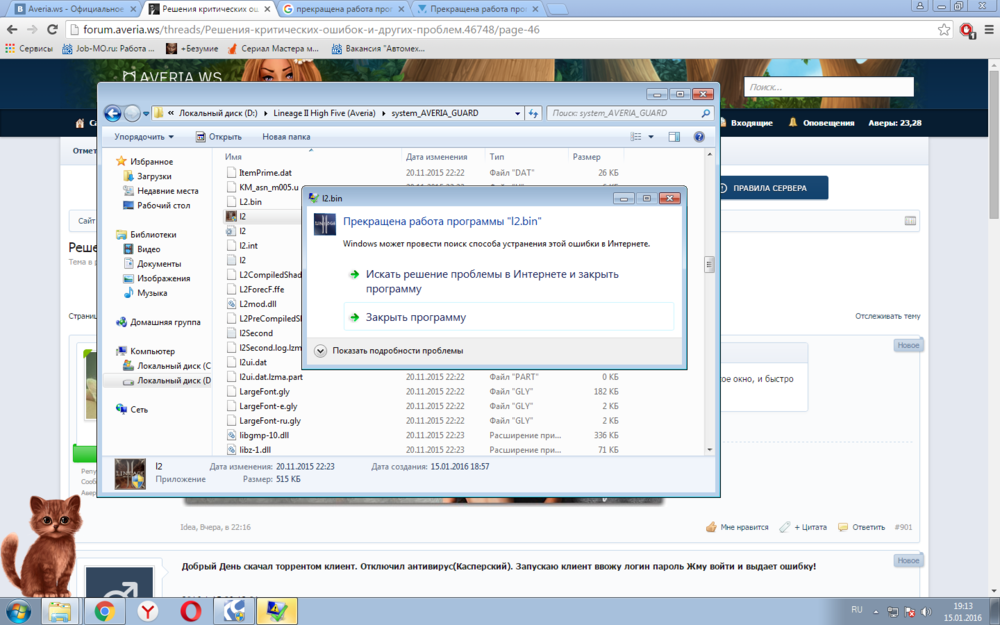Click Новая папка in Explorer toolbar
The width and height of the screenshot is (1000, 625).
coord(286,137)
